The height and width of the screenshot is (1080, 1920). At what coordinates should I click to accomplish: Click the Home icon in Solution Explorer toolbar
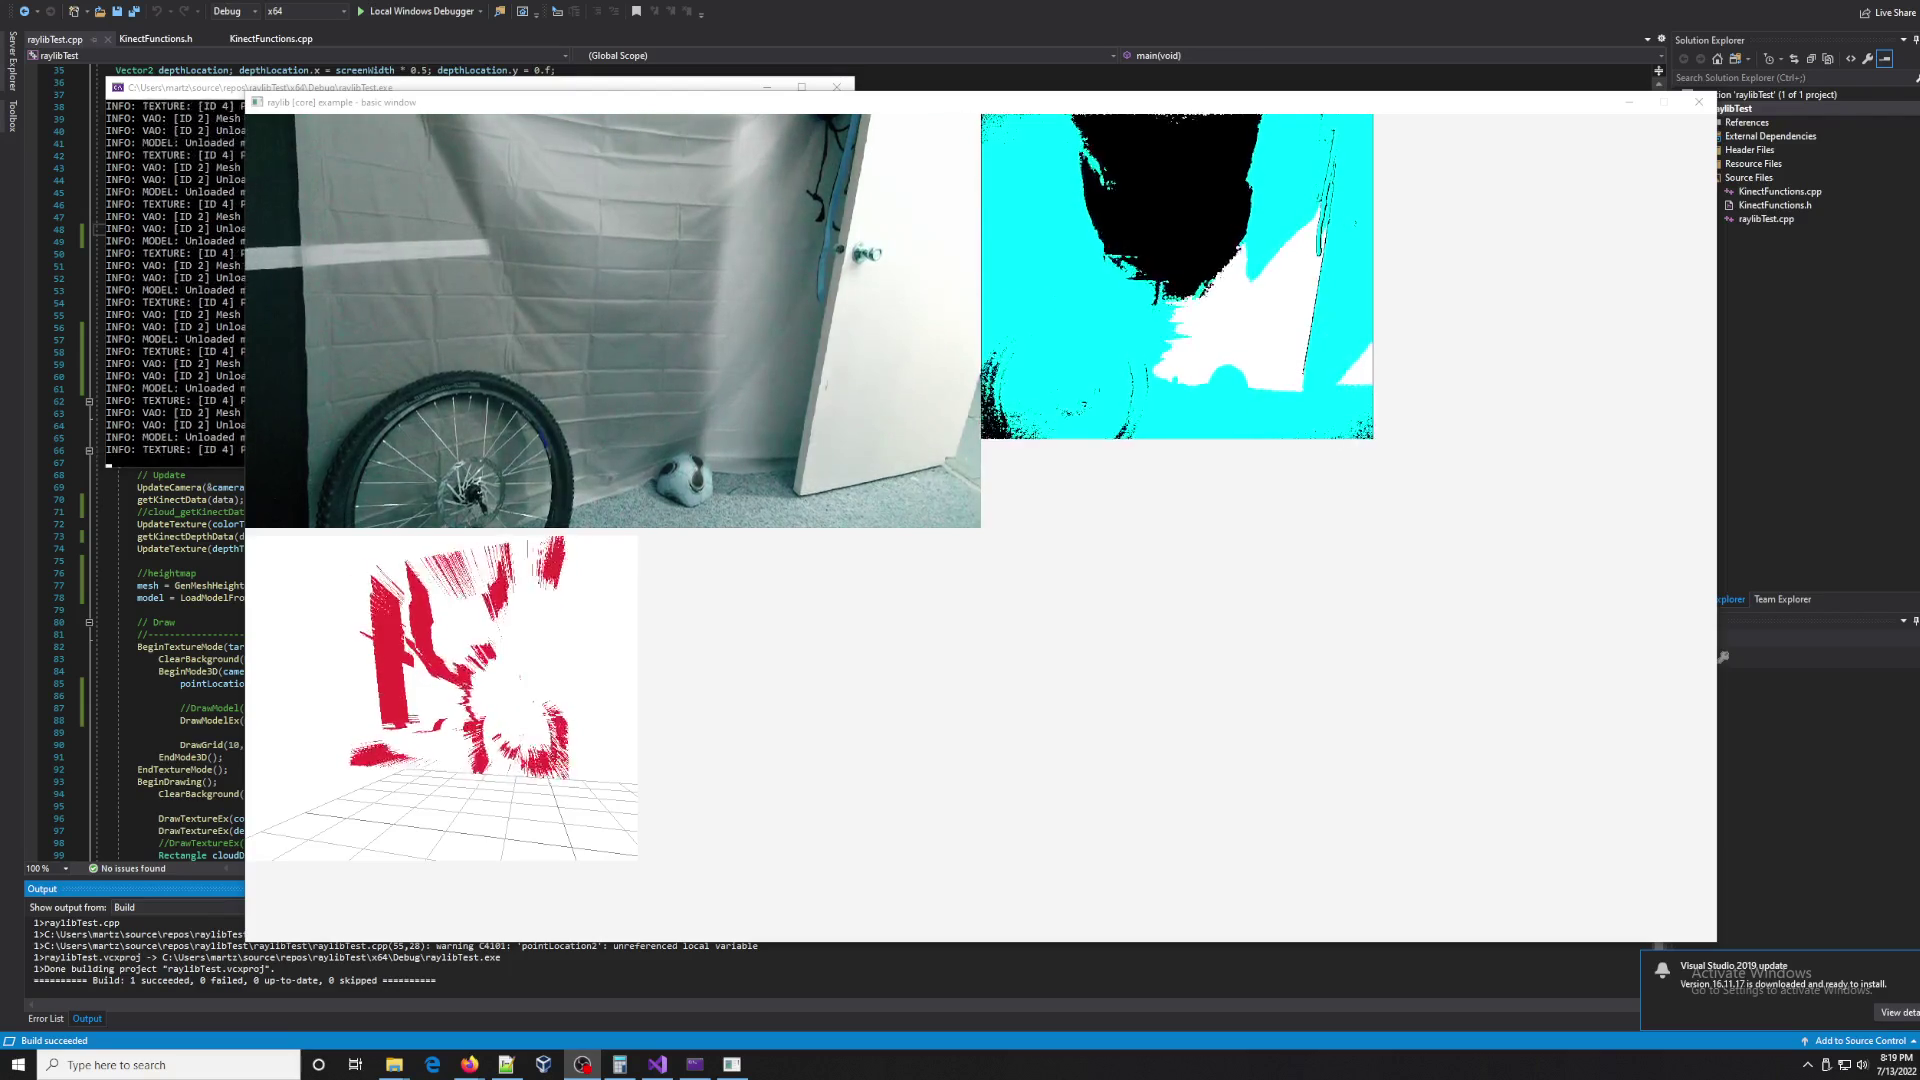tap(1717, 59)
